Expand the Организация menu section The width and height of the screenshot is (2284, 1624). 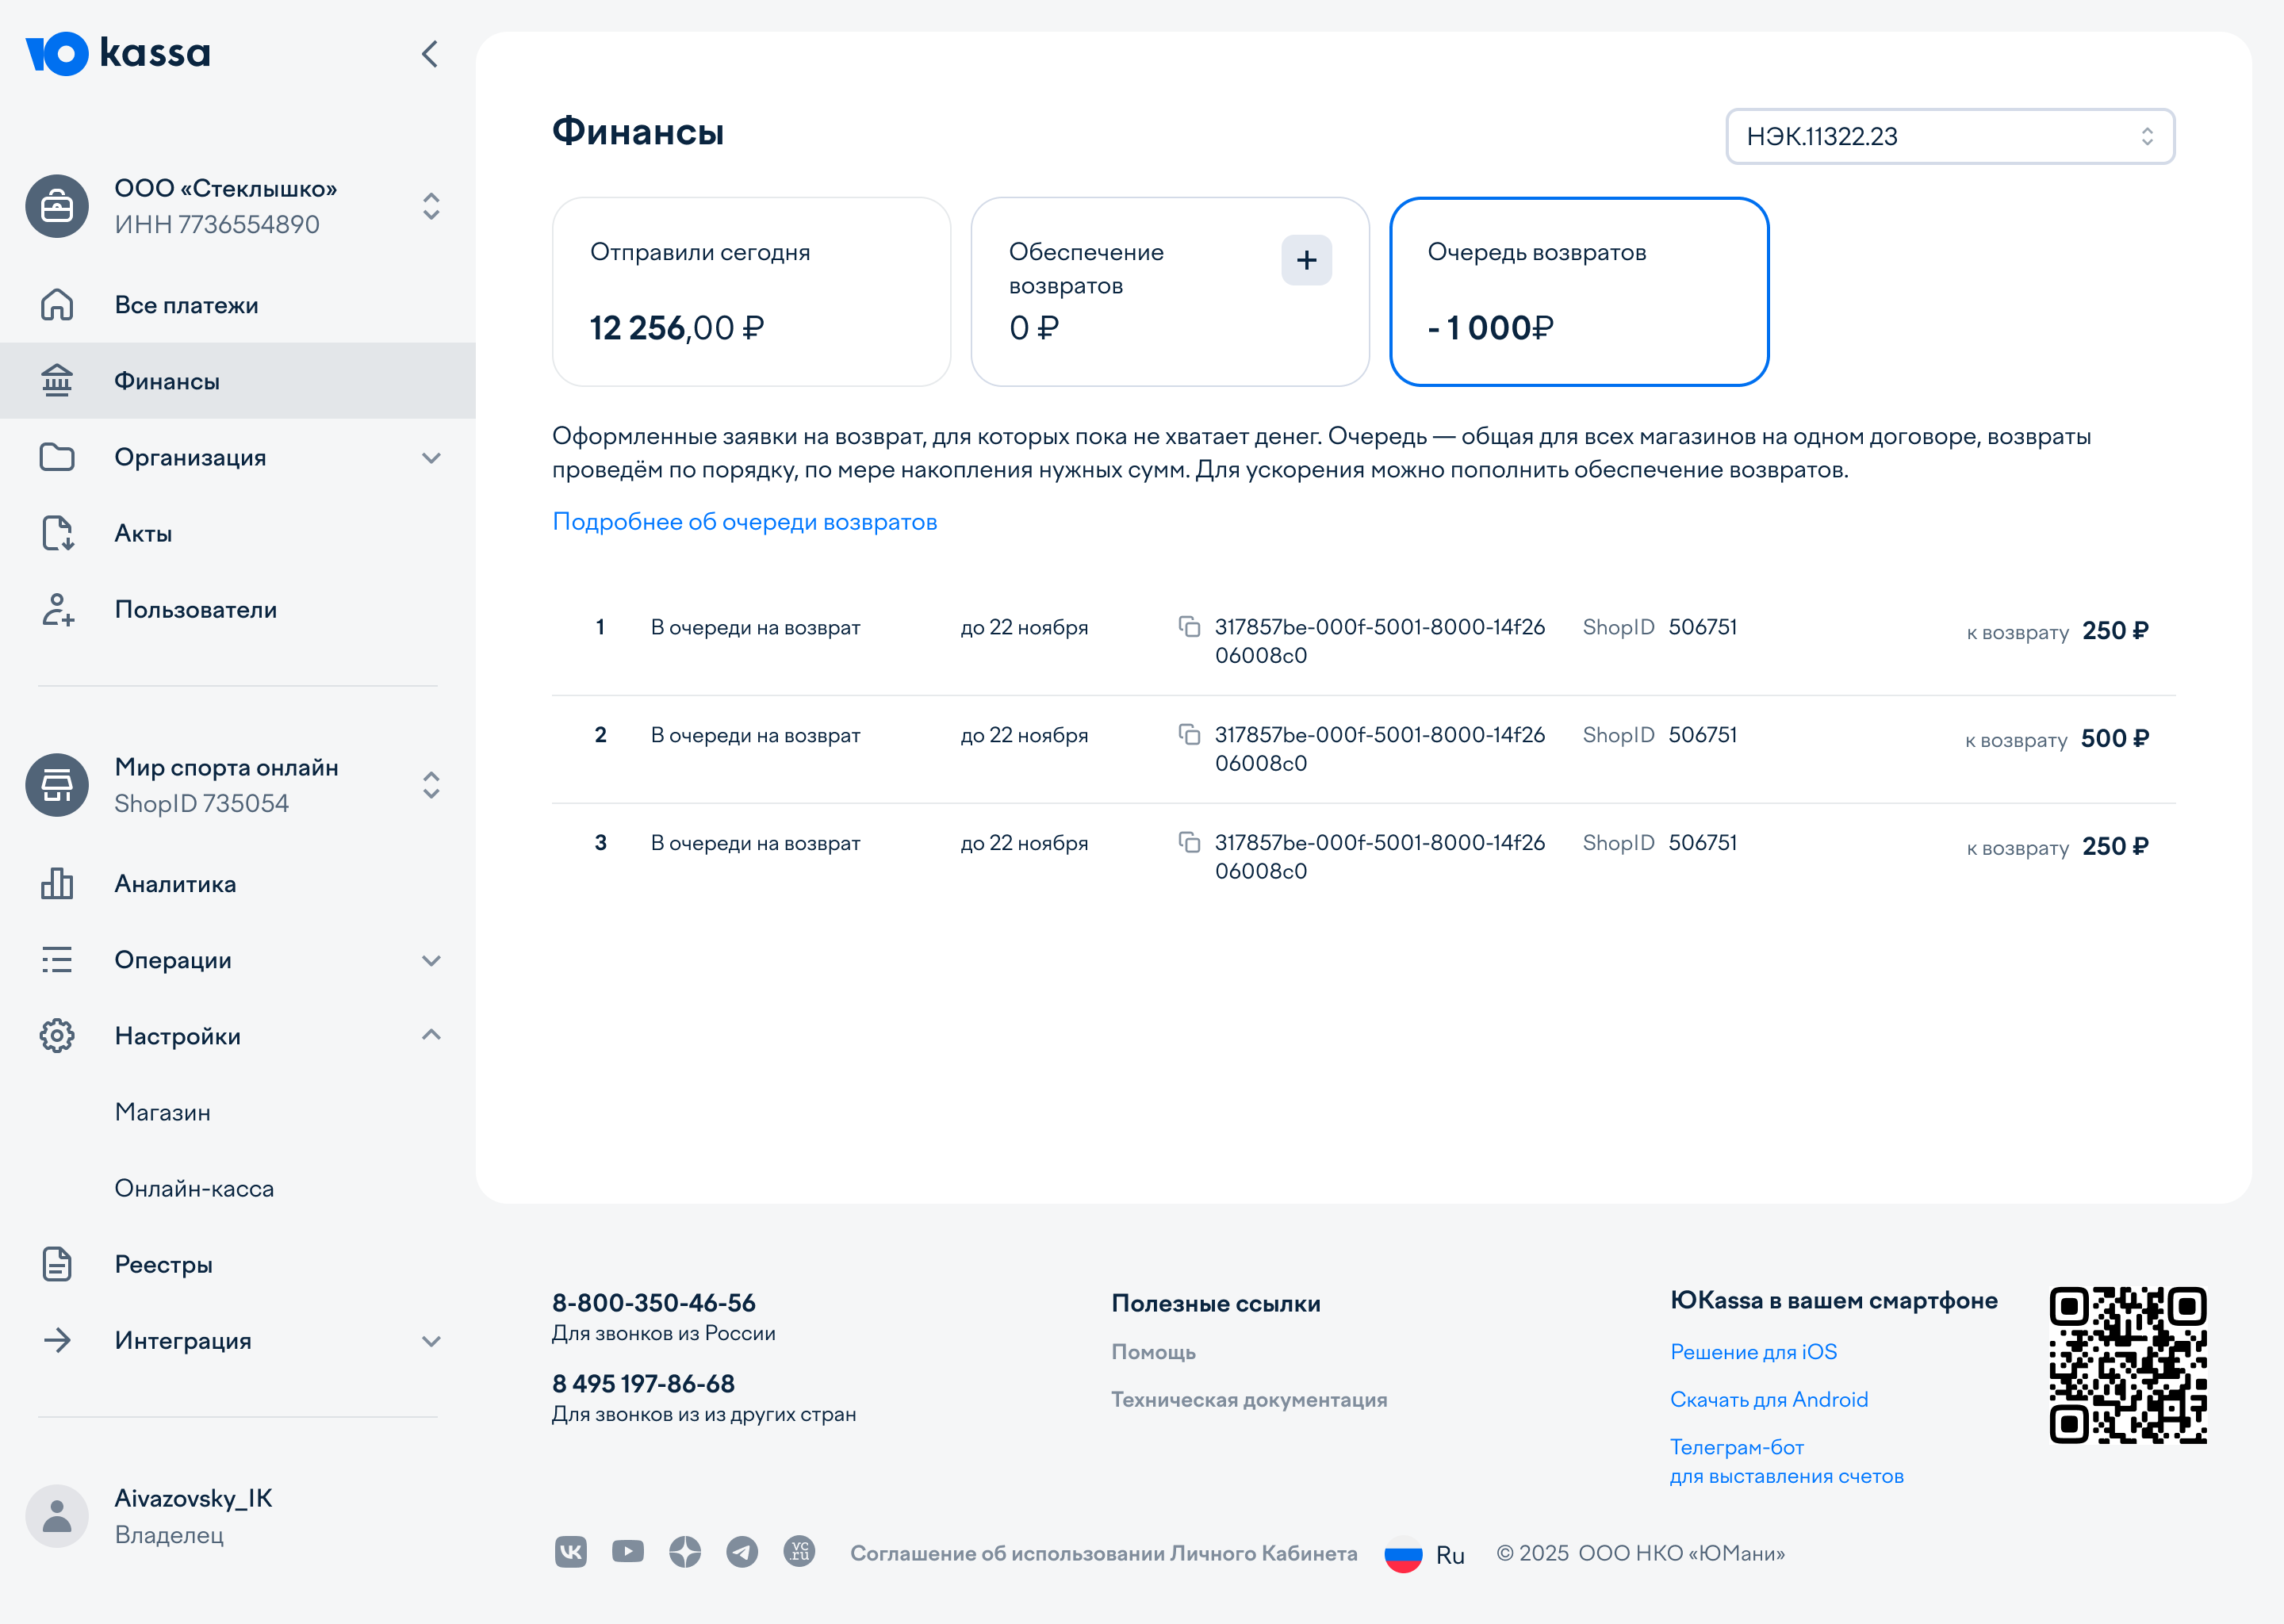(431, 458)
